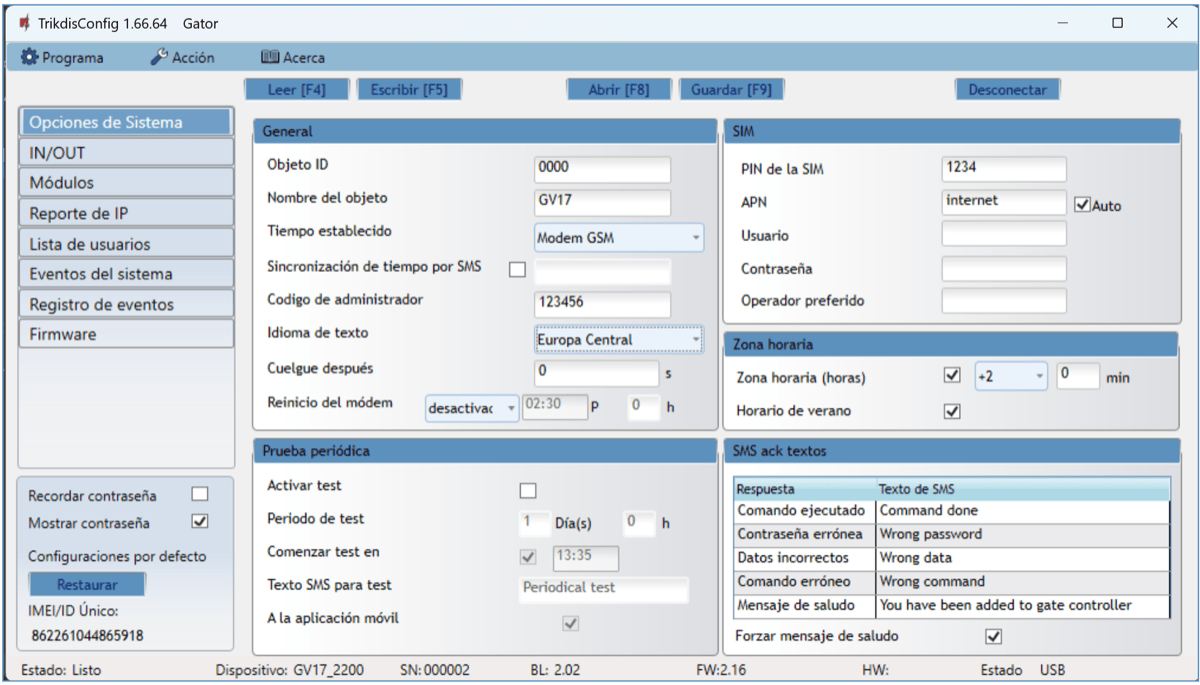Open the Zona horaria hours dropdown
The width and height of the screenshot is (1200, 685).
tap(1010, 377)
